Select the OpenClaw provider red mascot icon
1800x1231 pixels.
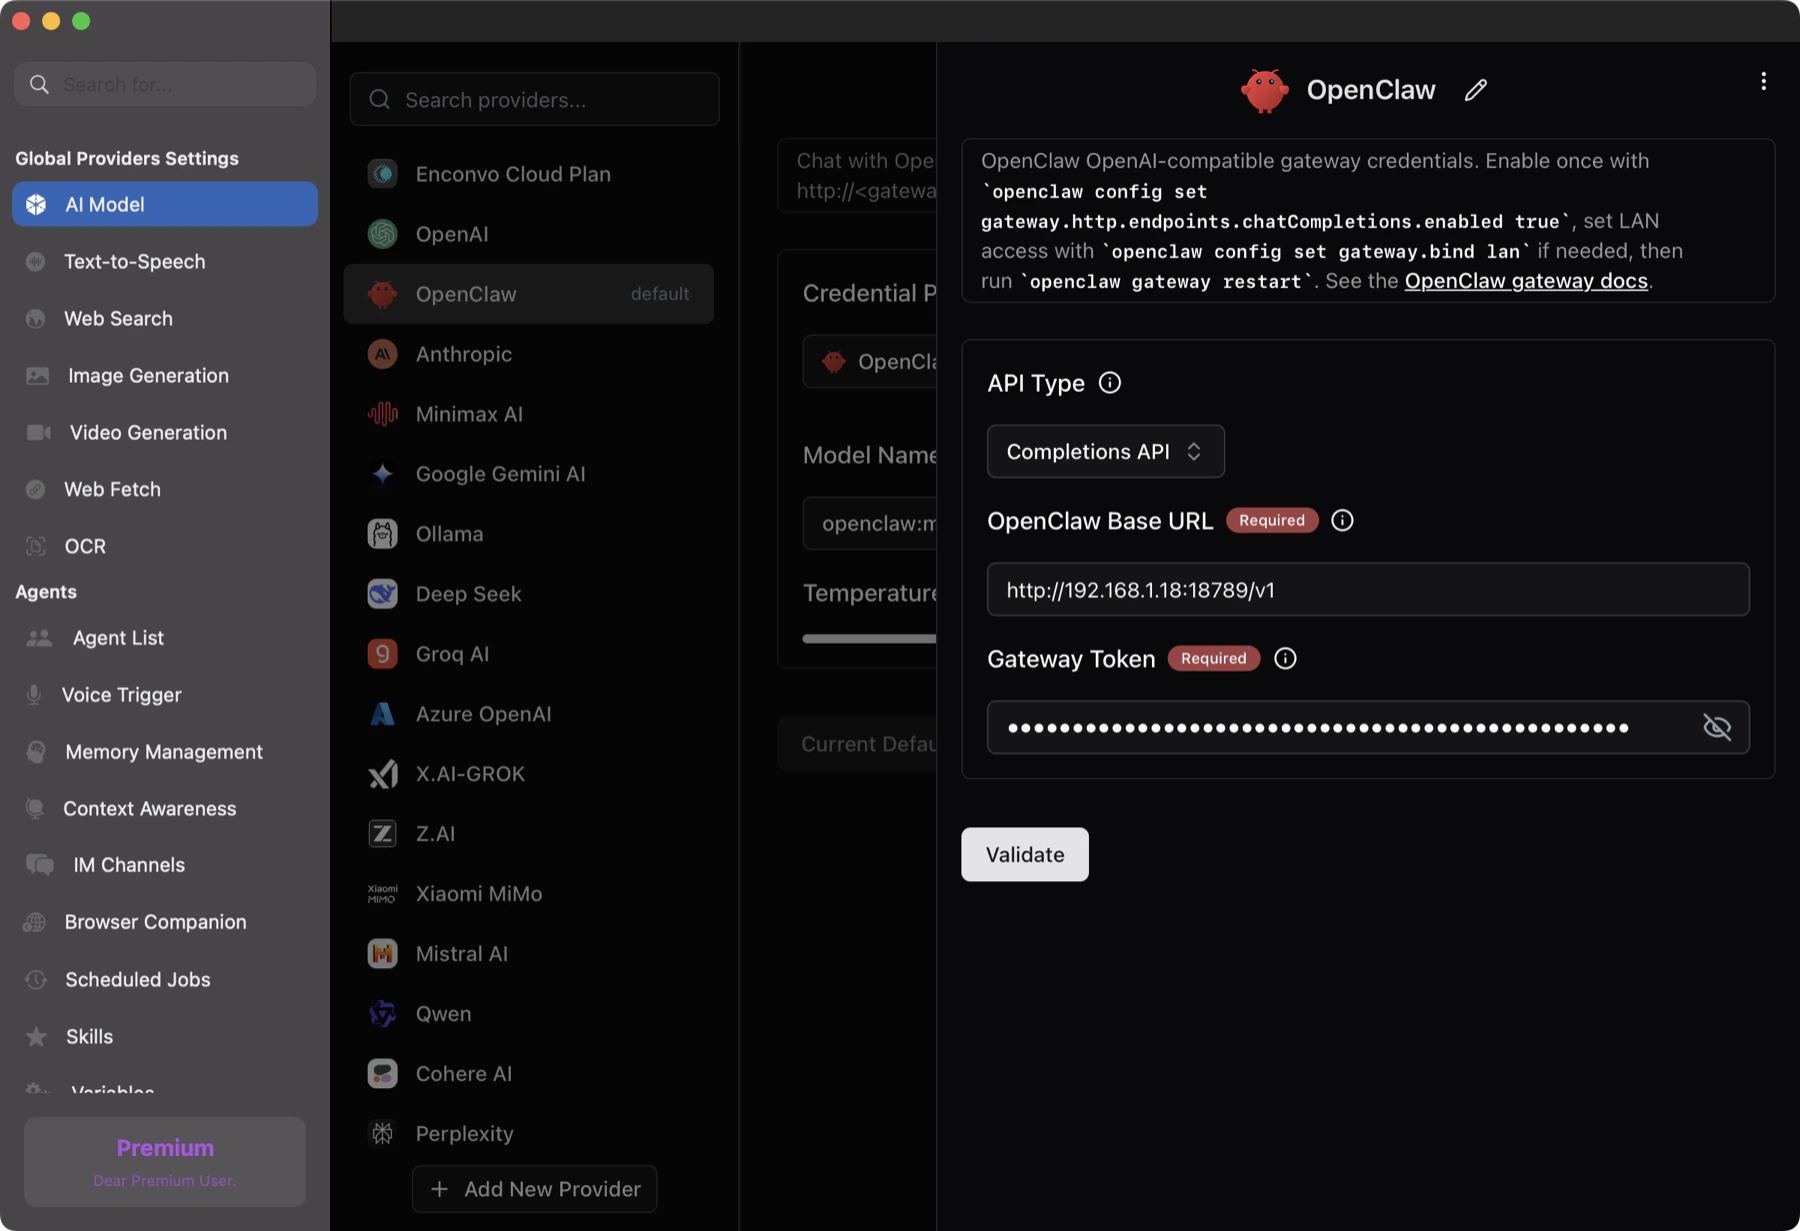tap(382, 294)
